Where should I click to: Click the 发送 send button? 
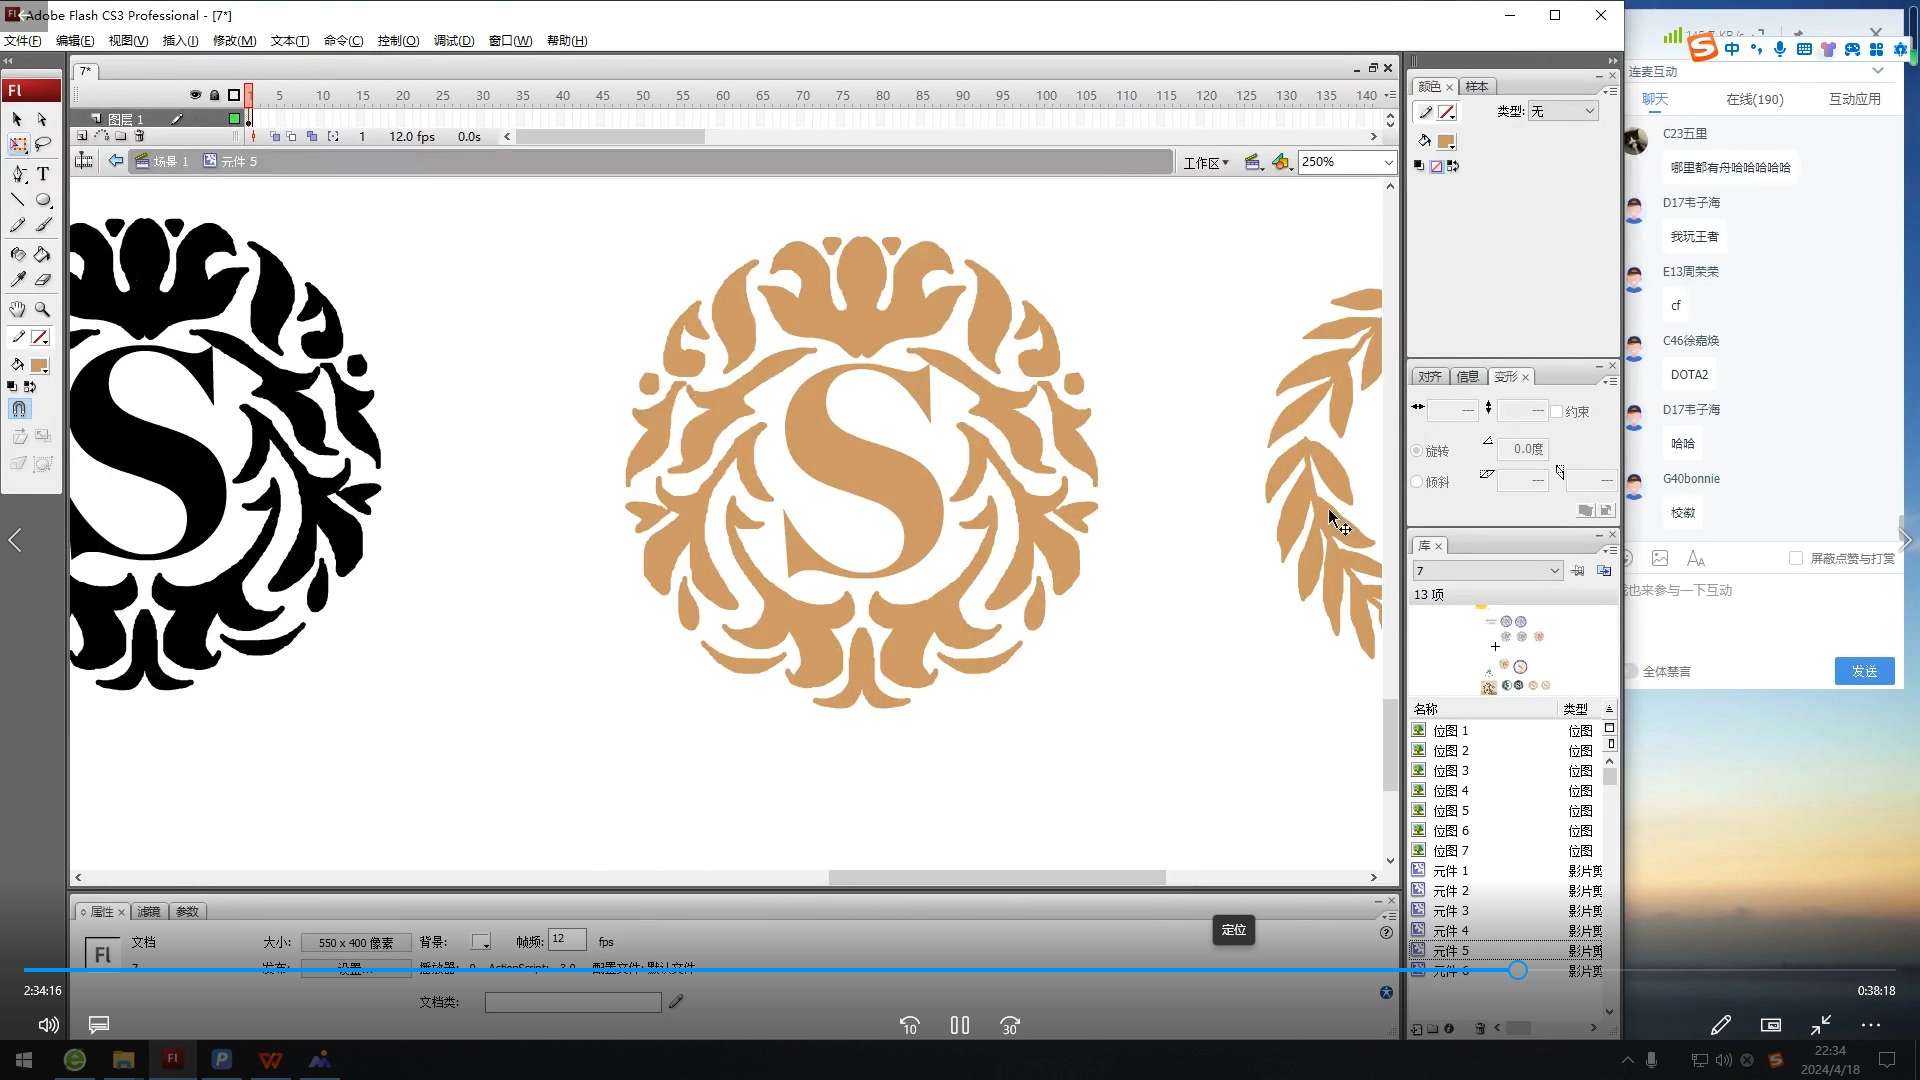click(1864, 671)
